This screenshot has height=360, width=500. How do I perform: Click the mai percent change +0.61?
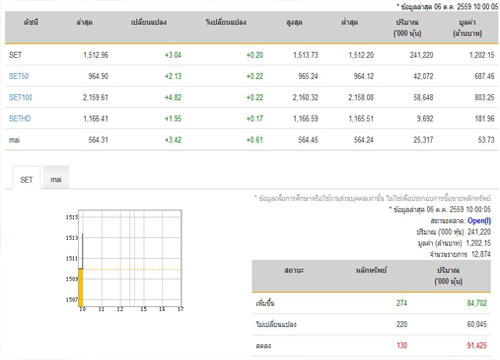click(255, 140)
